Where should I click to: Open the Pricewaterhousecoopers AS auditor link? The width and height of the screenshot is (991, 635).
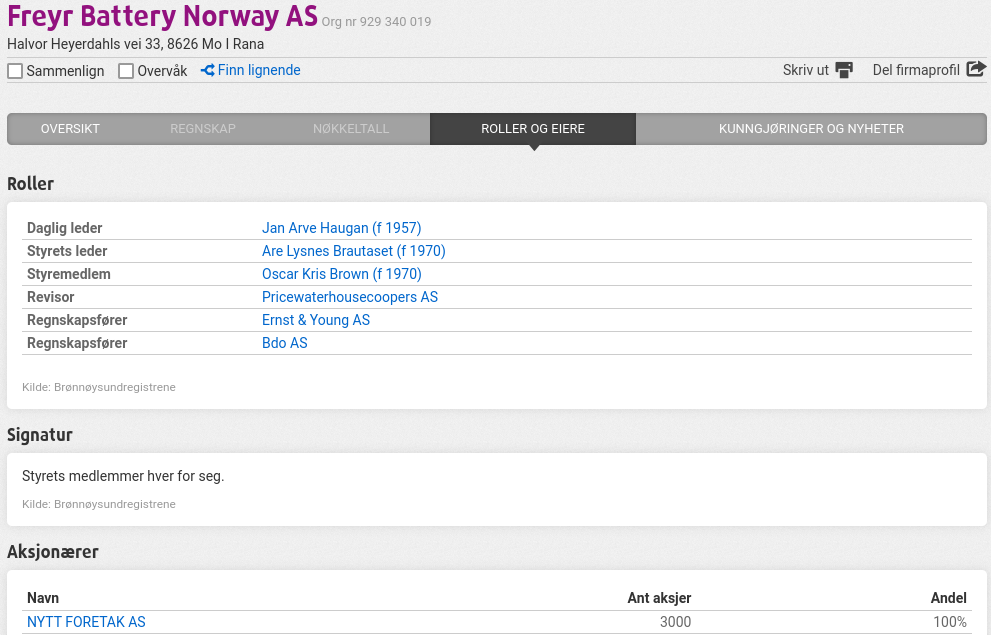[349, 297]
